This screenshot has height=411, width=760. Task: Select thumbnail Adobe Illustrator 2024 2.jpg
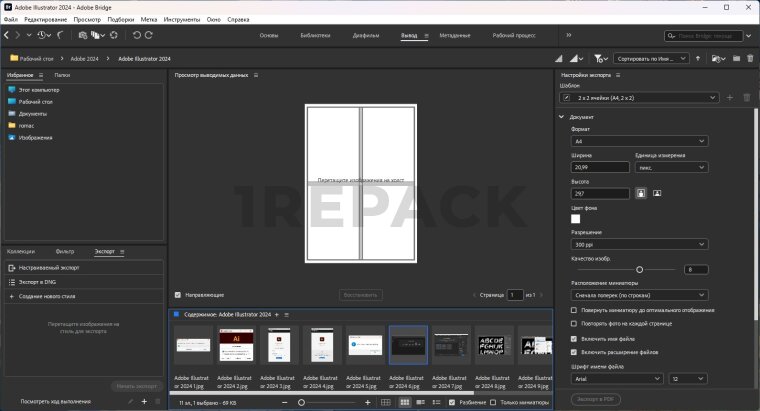[x=236, y=345]
